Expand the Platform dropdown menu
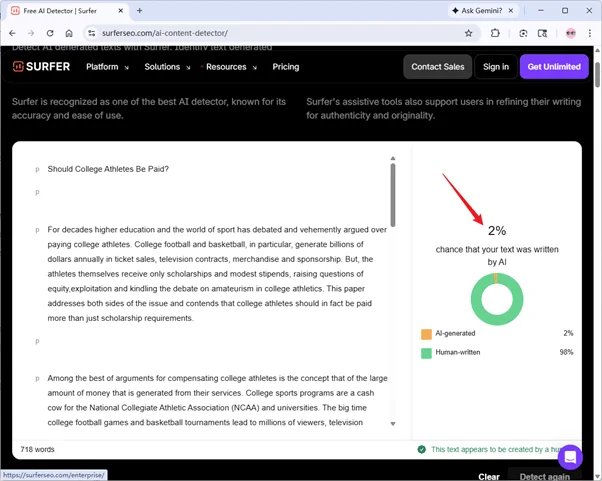This screenshot has height=481, width=602. pos(107,67)
